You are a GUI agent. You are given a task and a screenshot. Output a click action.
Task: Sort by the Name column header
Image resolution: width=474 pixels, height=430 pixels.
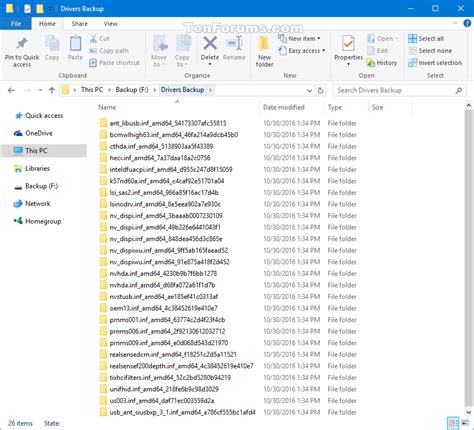[x=178, y=107]
